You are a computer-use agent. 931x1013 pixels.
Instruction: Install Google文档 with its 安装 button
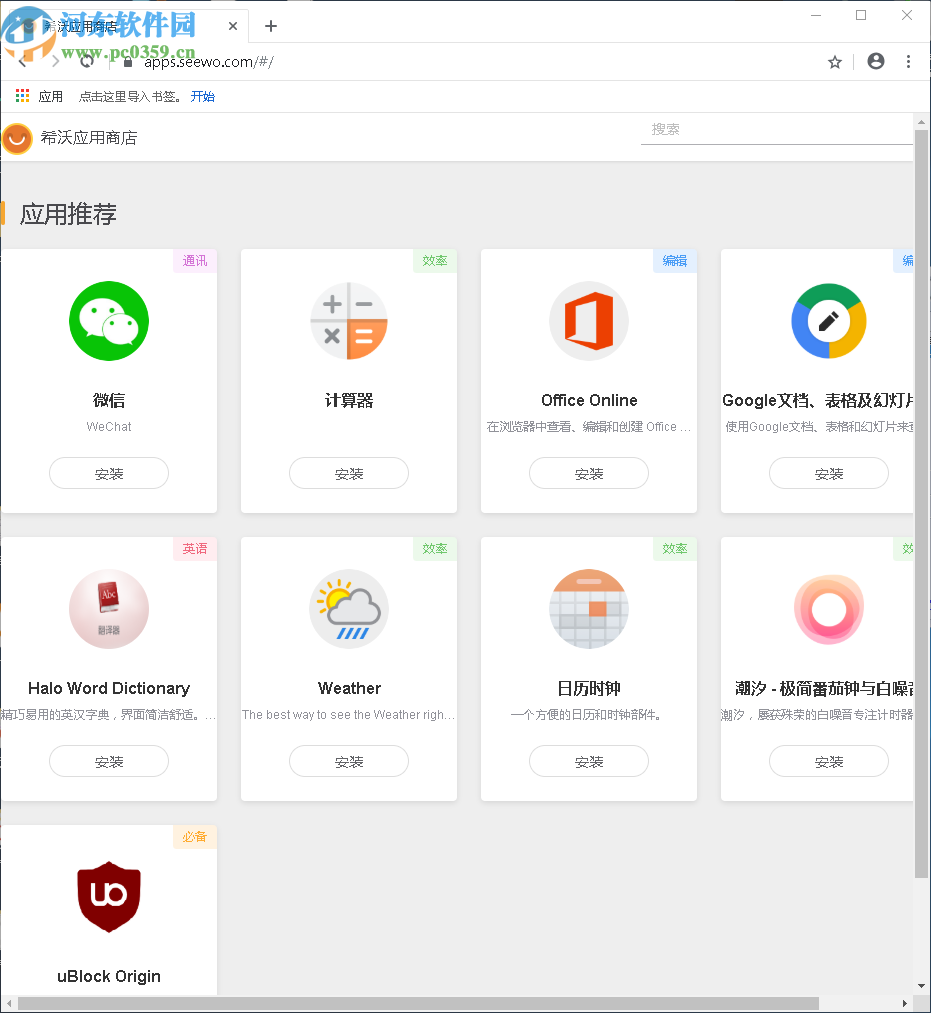click(x=829, y=474)
